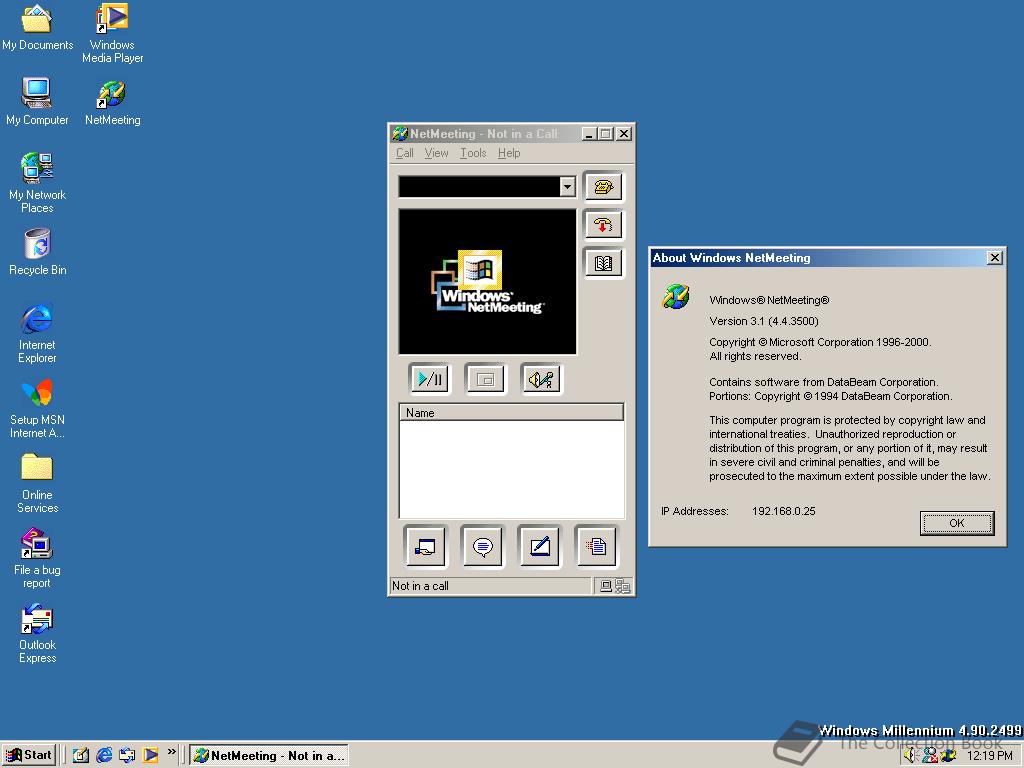Open the View menu
The image size is (1024, 768).
436,153
